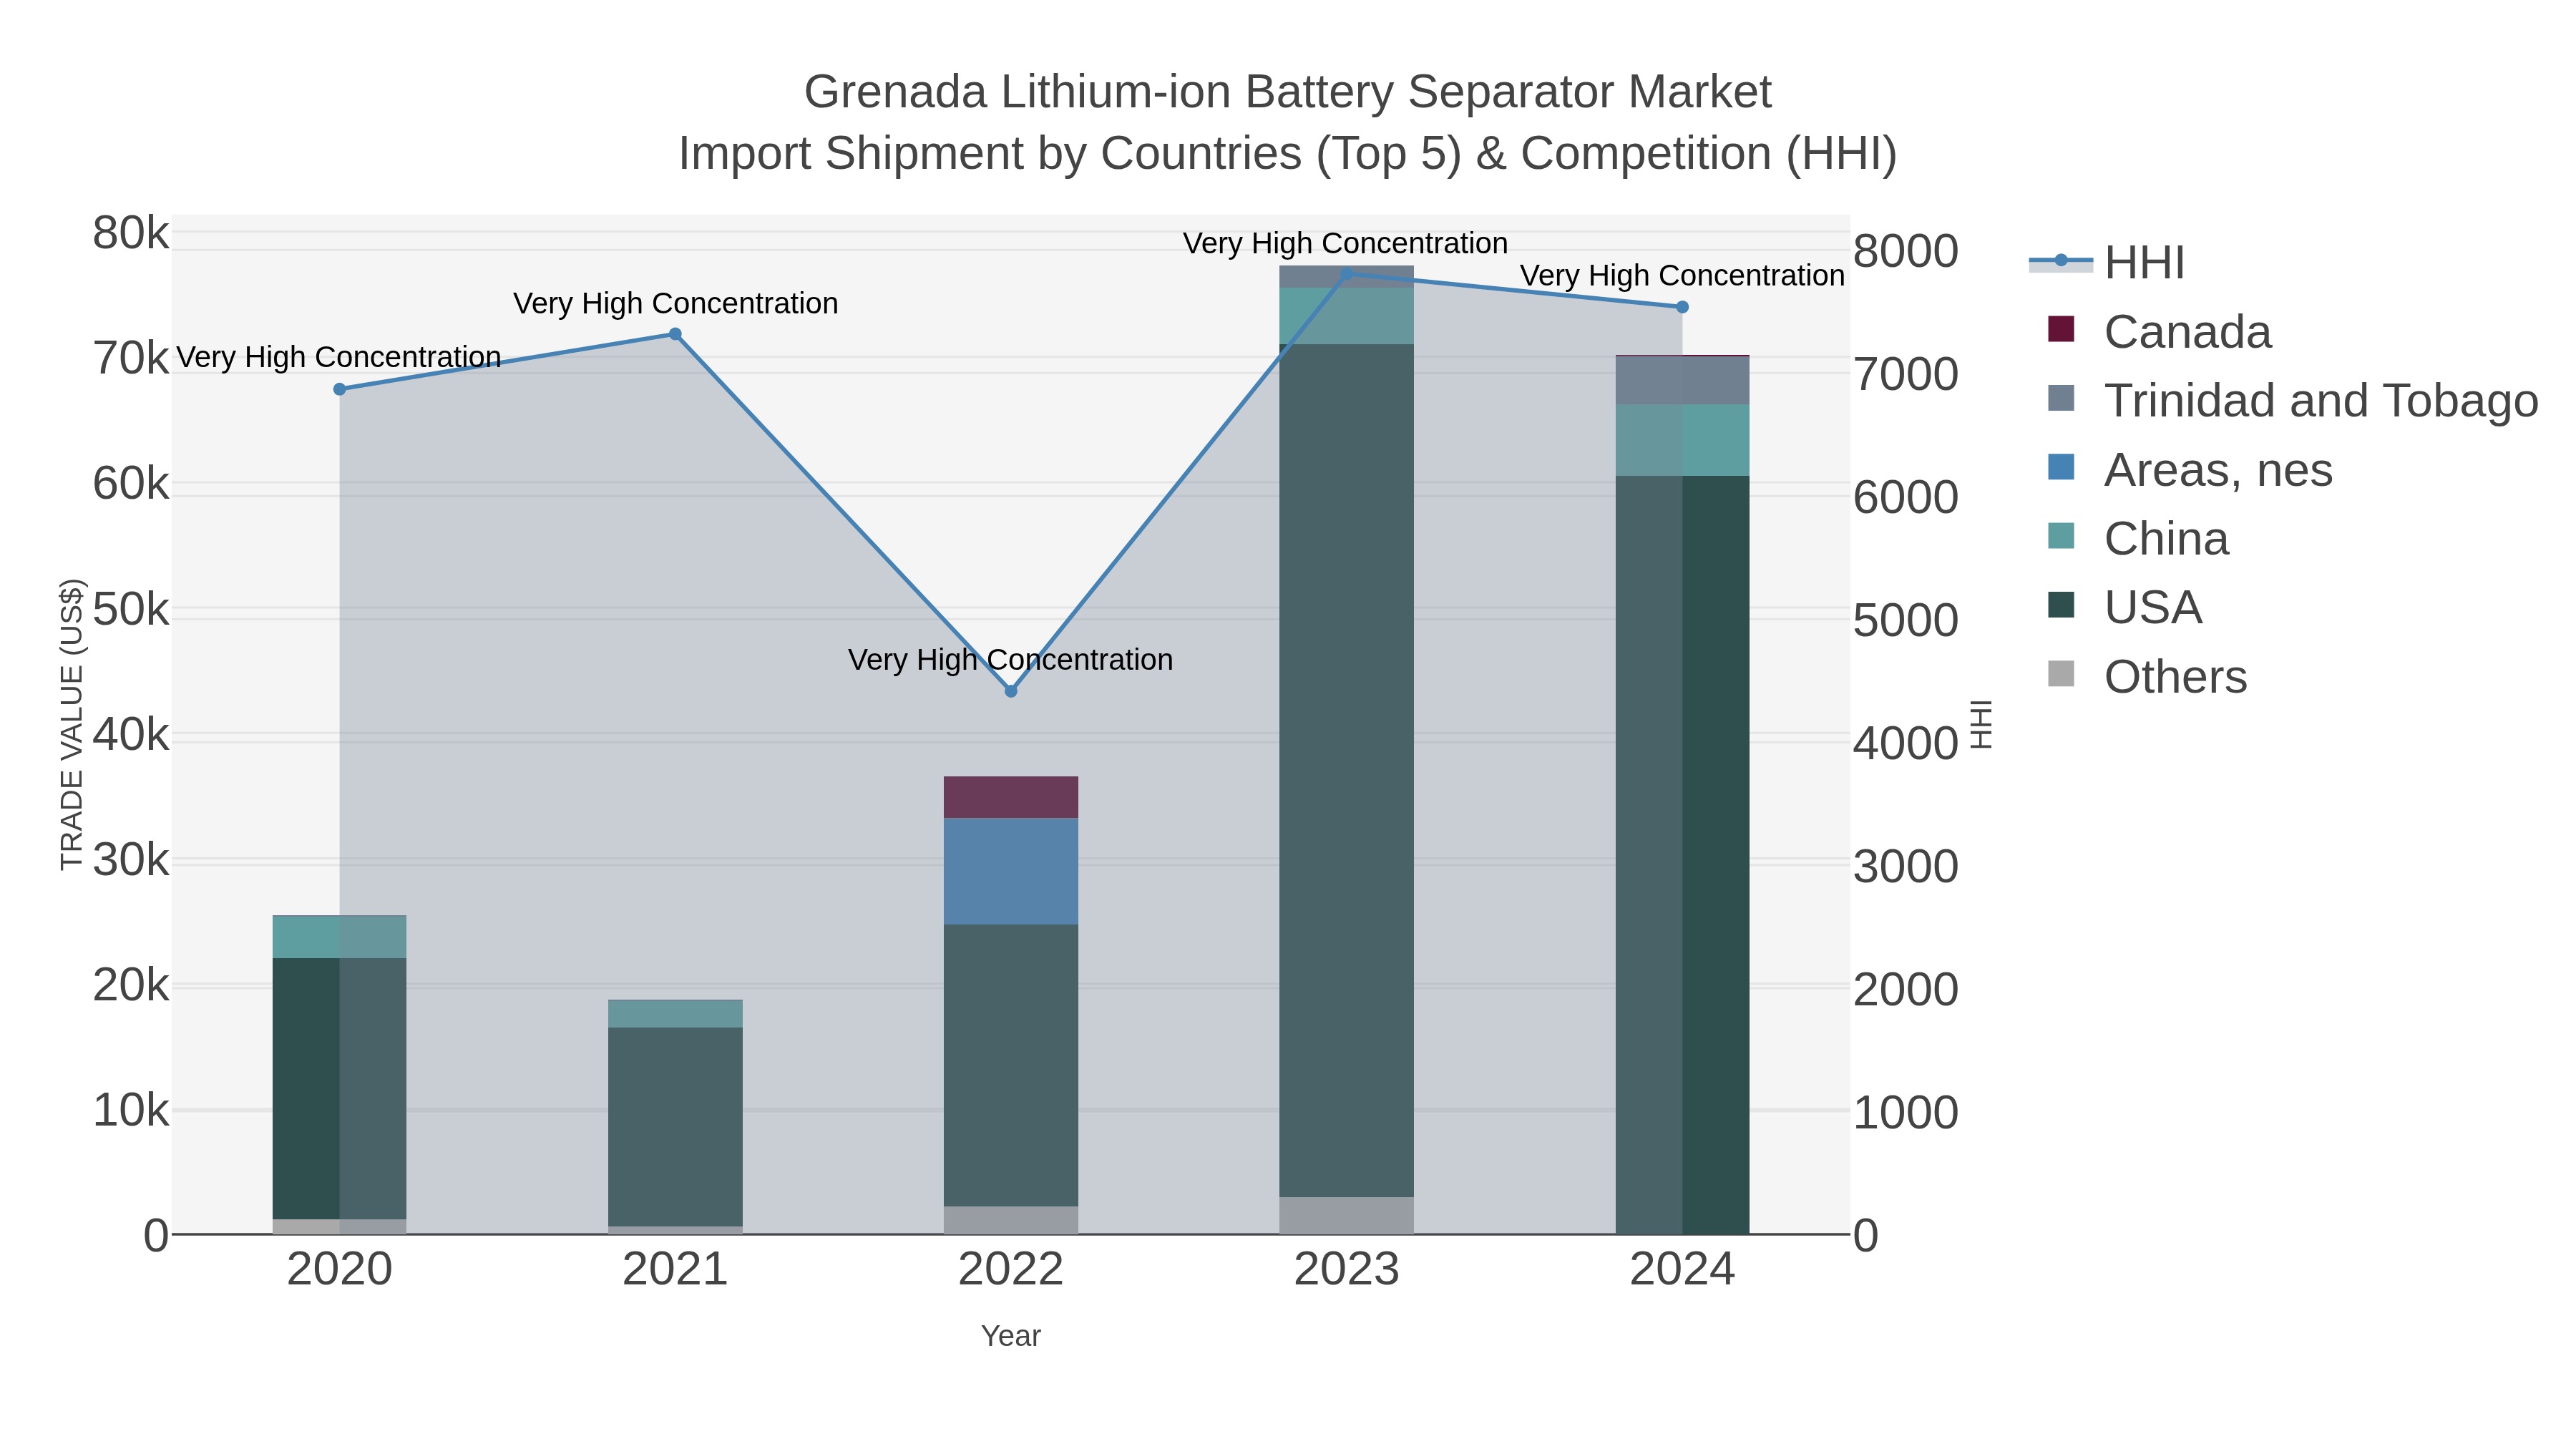Click the 6000 HHI axis tick
Image resolution: width=2576 pixels, height=1449 pixels.
1906,497
